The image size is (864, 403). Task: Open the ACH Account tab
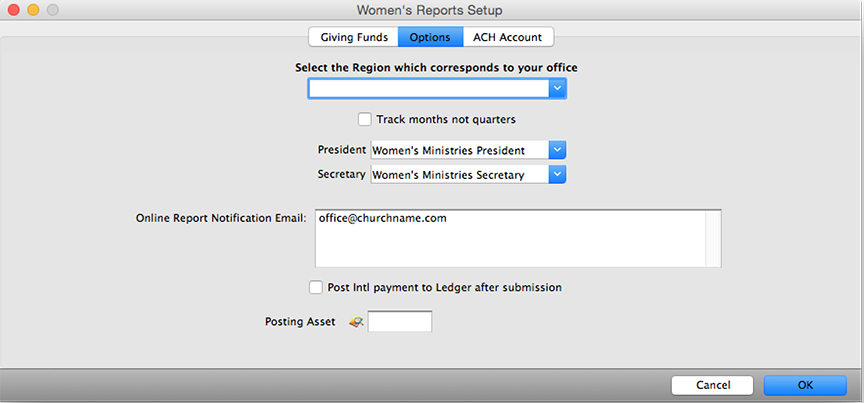pos(508,37)
